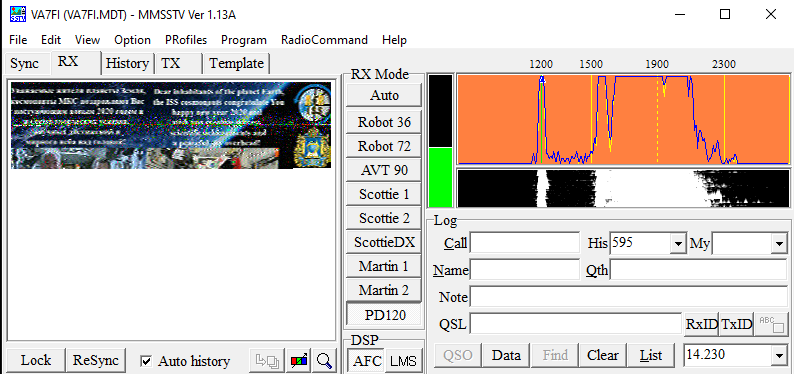
Task: Click the RGB color adjustment icon
Action: (300, 361)
